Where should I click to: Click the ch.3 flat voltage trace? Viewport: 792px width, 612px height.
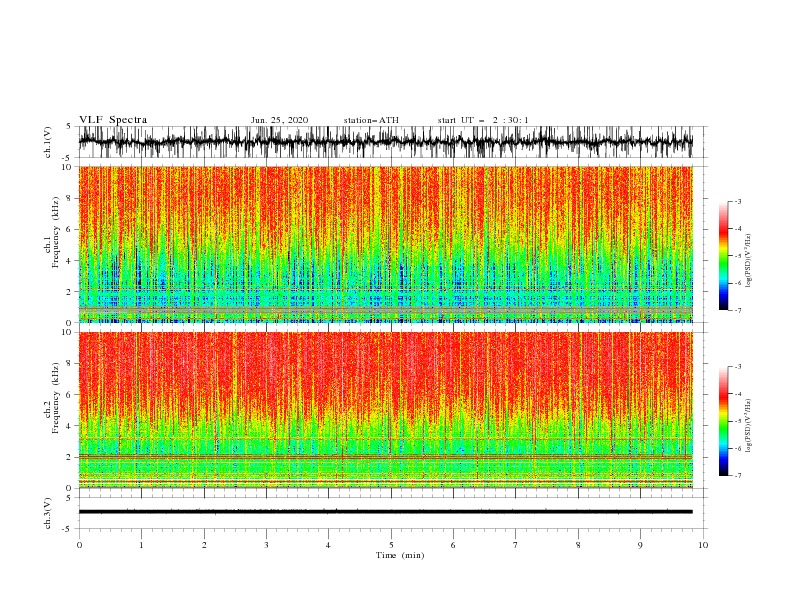(x=385, y=512)
